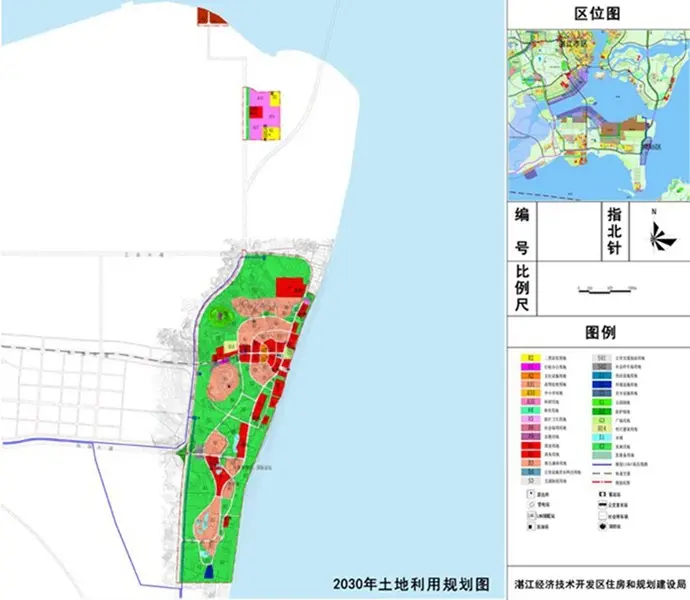Viewport: 690px width, 600px height.
Task: Click the circular green park feature on map
Action: [x=222, y=315]
